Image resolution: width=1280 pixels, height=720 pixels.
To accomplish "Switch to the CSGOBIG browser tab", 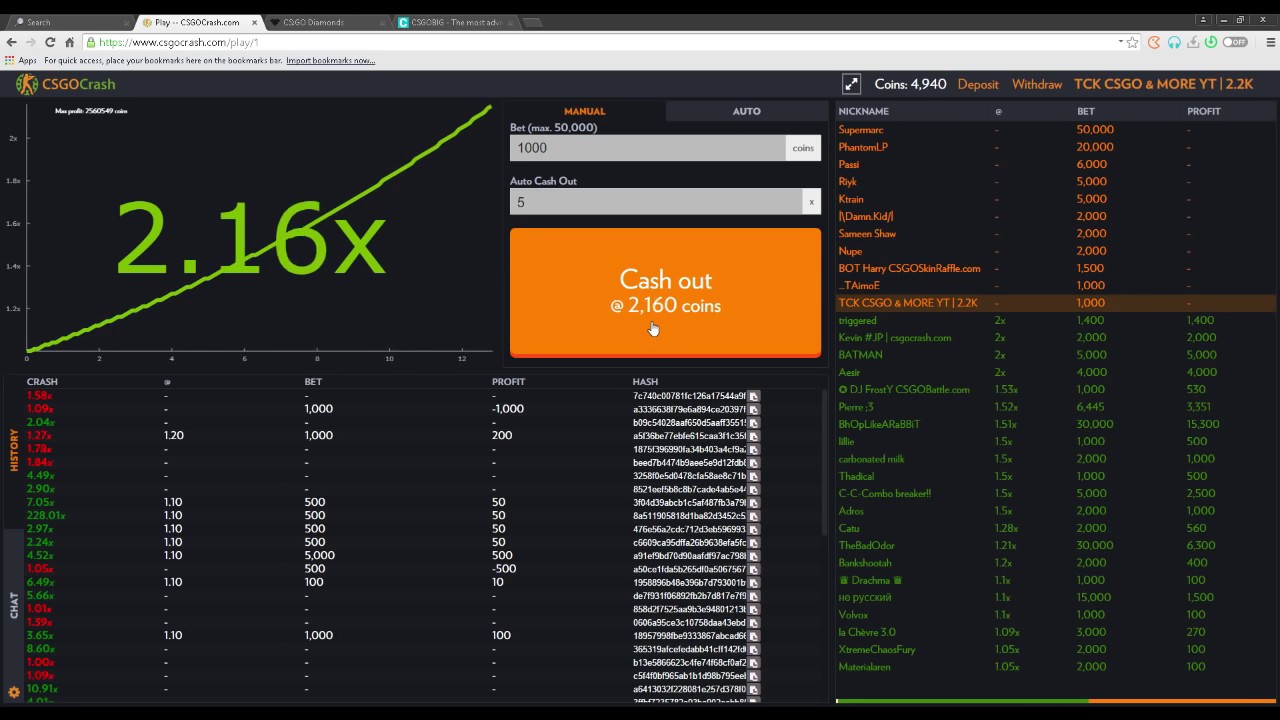I will [x=455, y=22].
